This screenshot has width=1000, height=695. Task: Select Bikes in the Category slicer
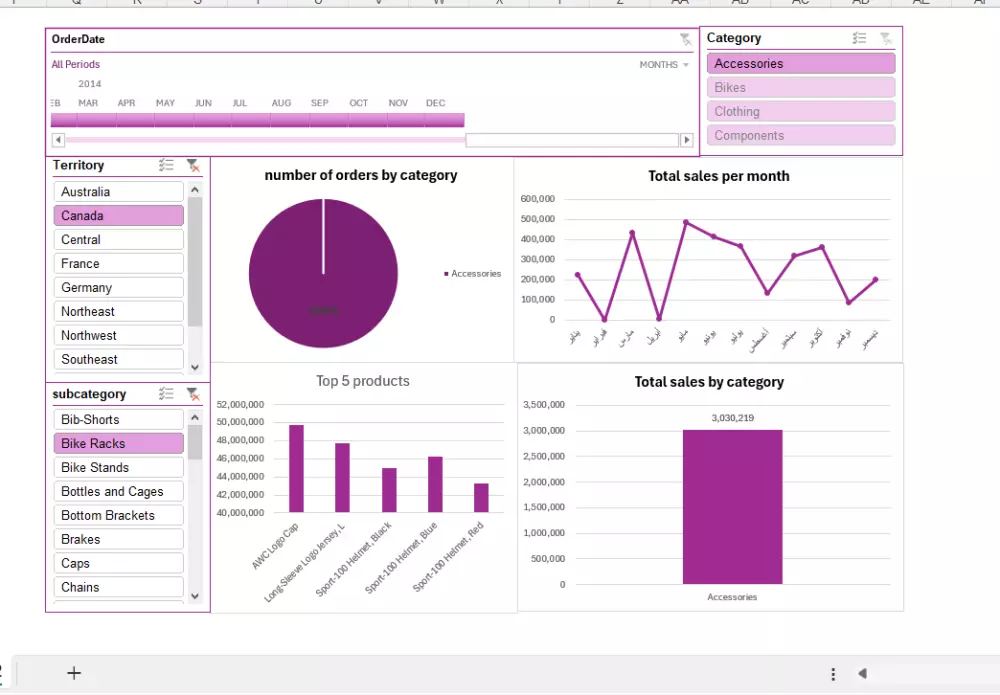pyautogui.click(x=800, y=87)
